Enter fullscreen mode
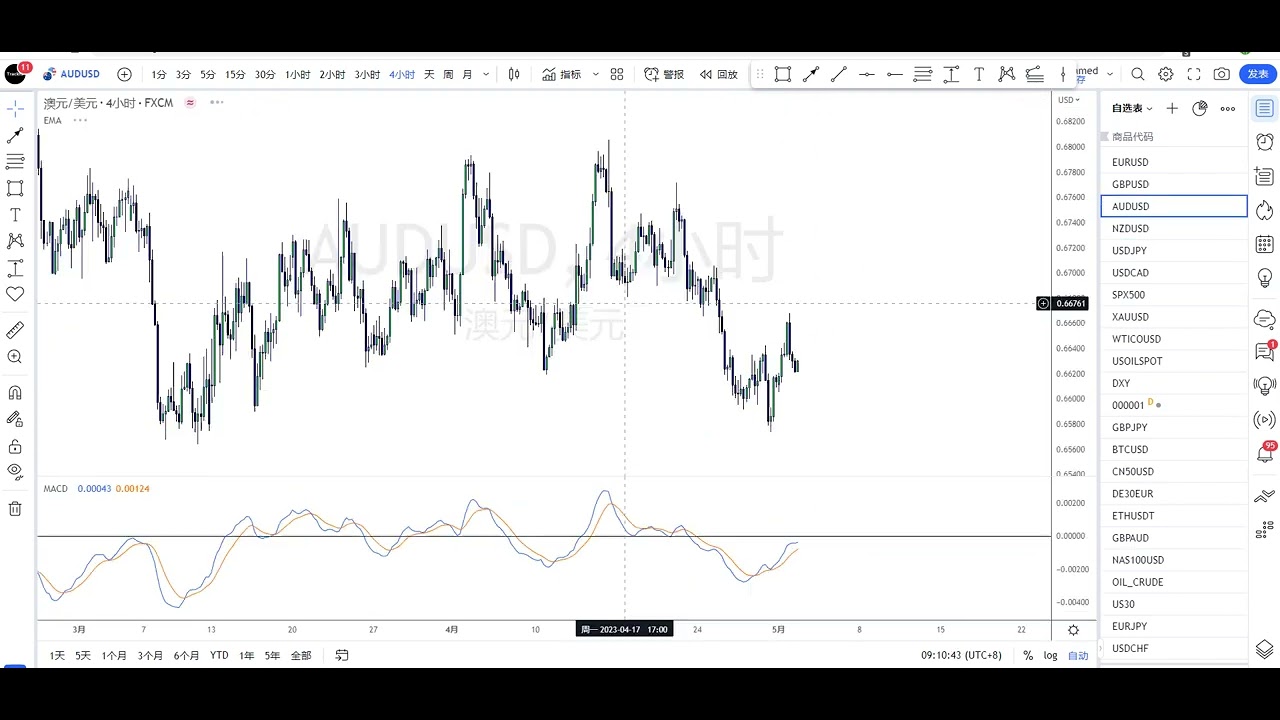1280x720 pixels. pyautogui.click(x=1194, y=74)
